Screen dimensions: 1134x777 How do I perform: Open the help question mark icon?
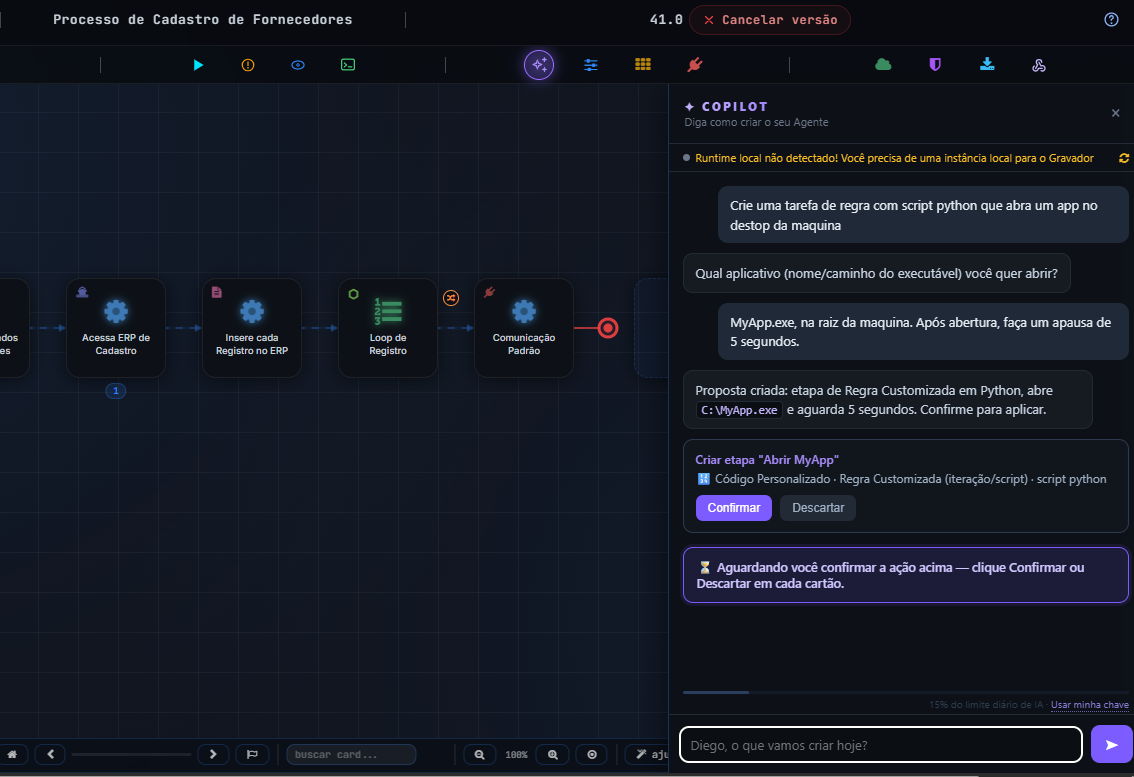(1112, 20)
